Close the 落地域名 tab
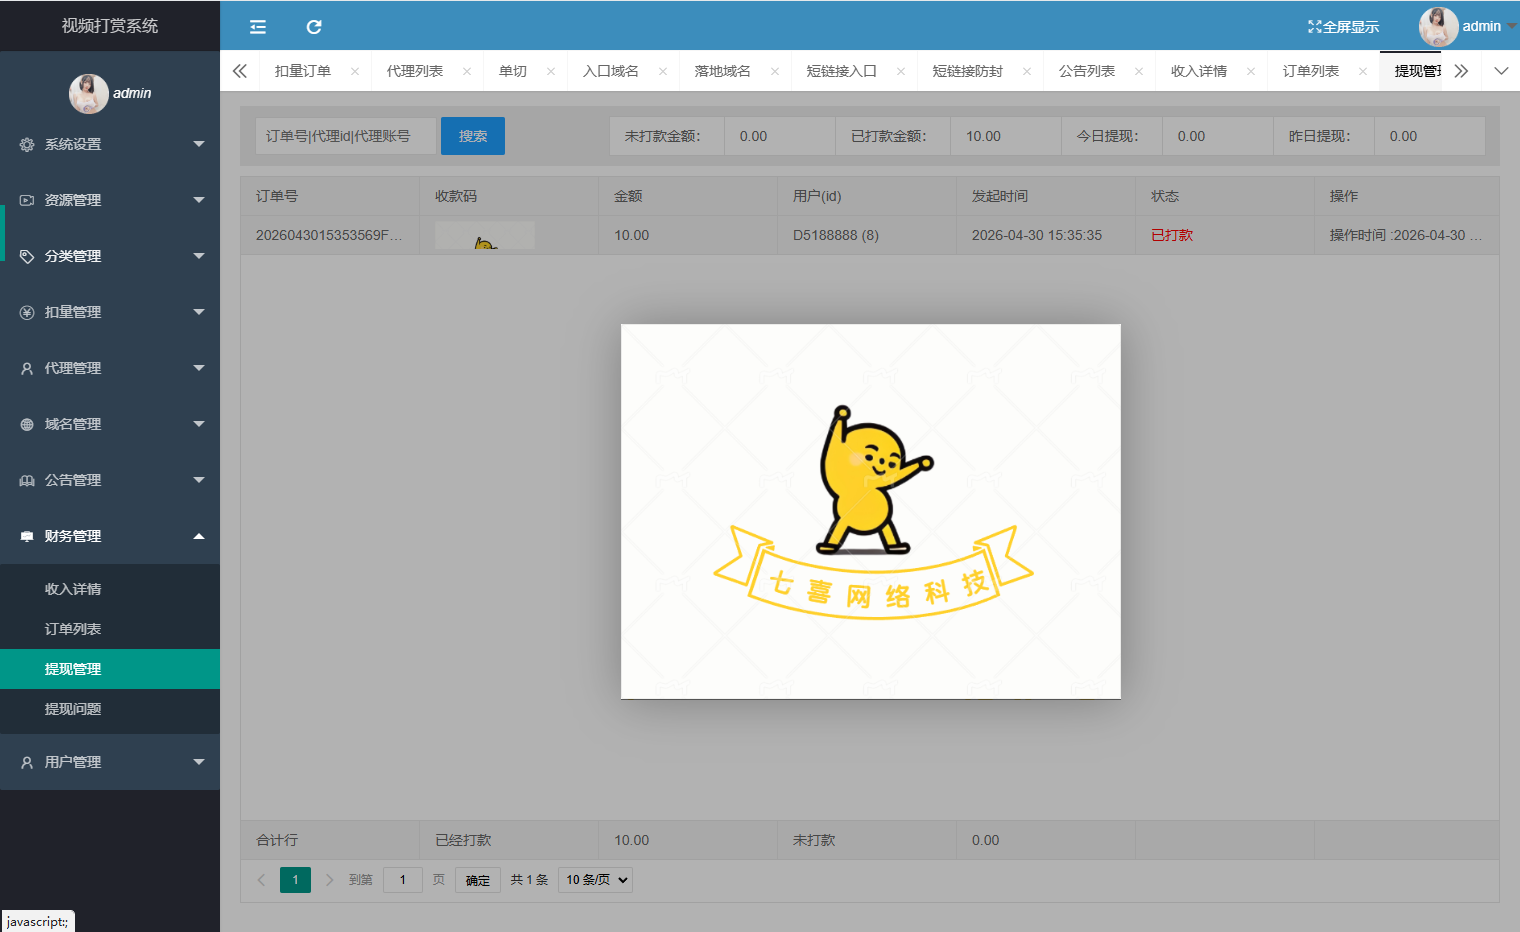This screenshot has height=932, width=1520. pyautogui.click(x=775, y=71)
